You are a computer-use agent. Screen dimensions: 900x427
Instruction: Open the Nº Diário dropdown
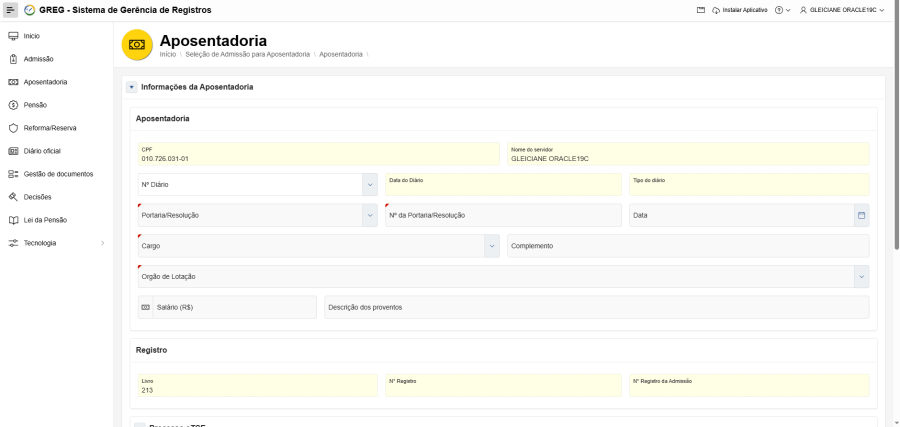pyautogui.click(x=369, y=185)
